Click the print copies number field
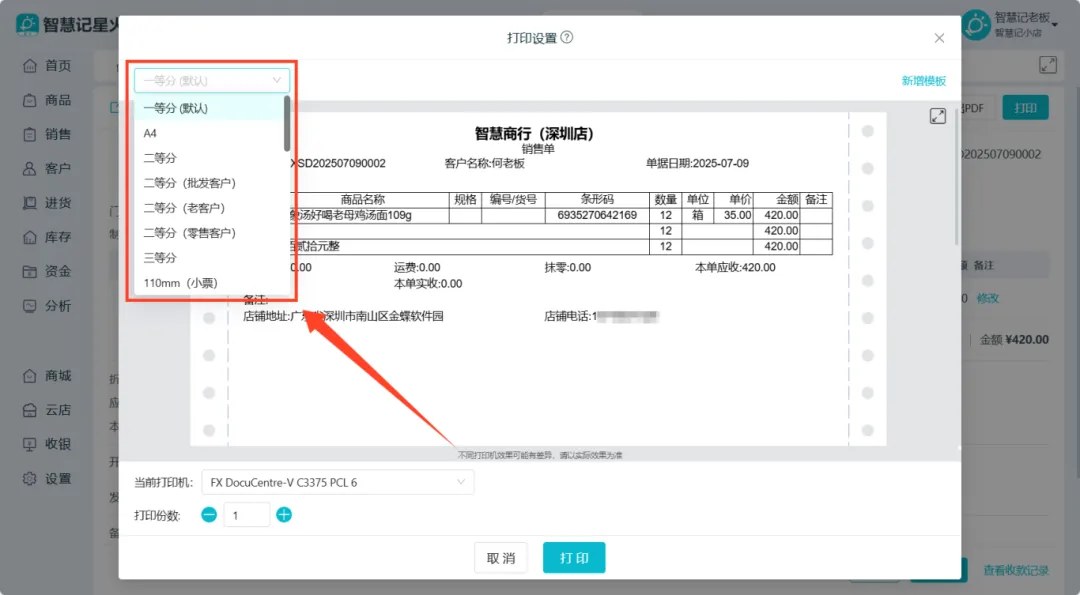Viewport: 1080px width, 595px height. click(x=246, y=514)
